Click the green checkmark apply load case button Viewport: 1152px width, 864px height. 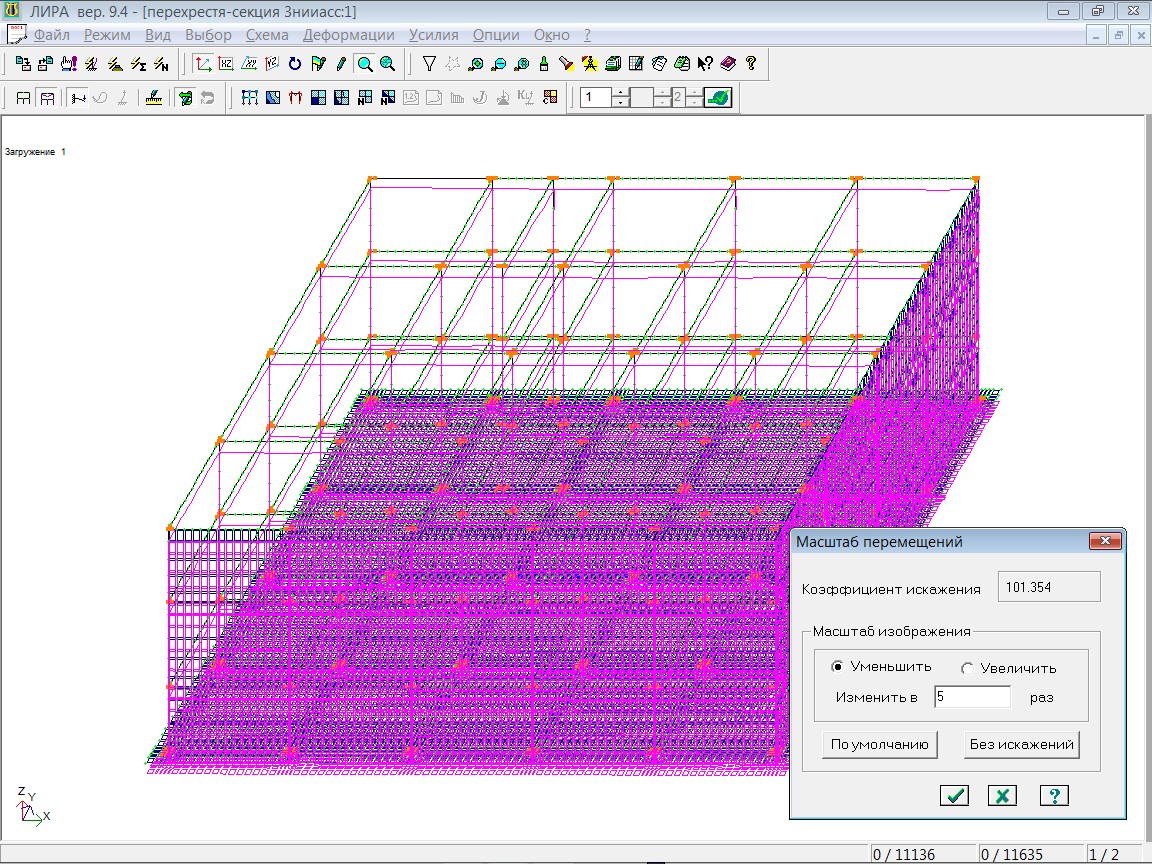pyautogui.click(x=718, y=98)
